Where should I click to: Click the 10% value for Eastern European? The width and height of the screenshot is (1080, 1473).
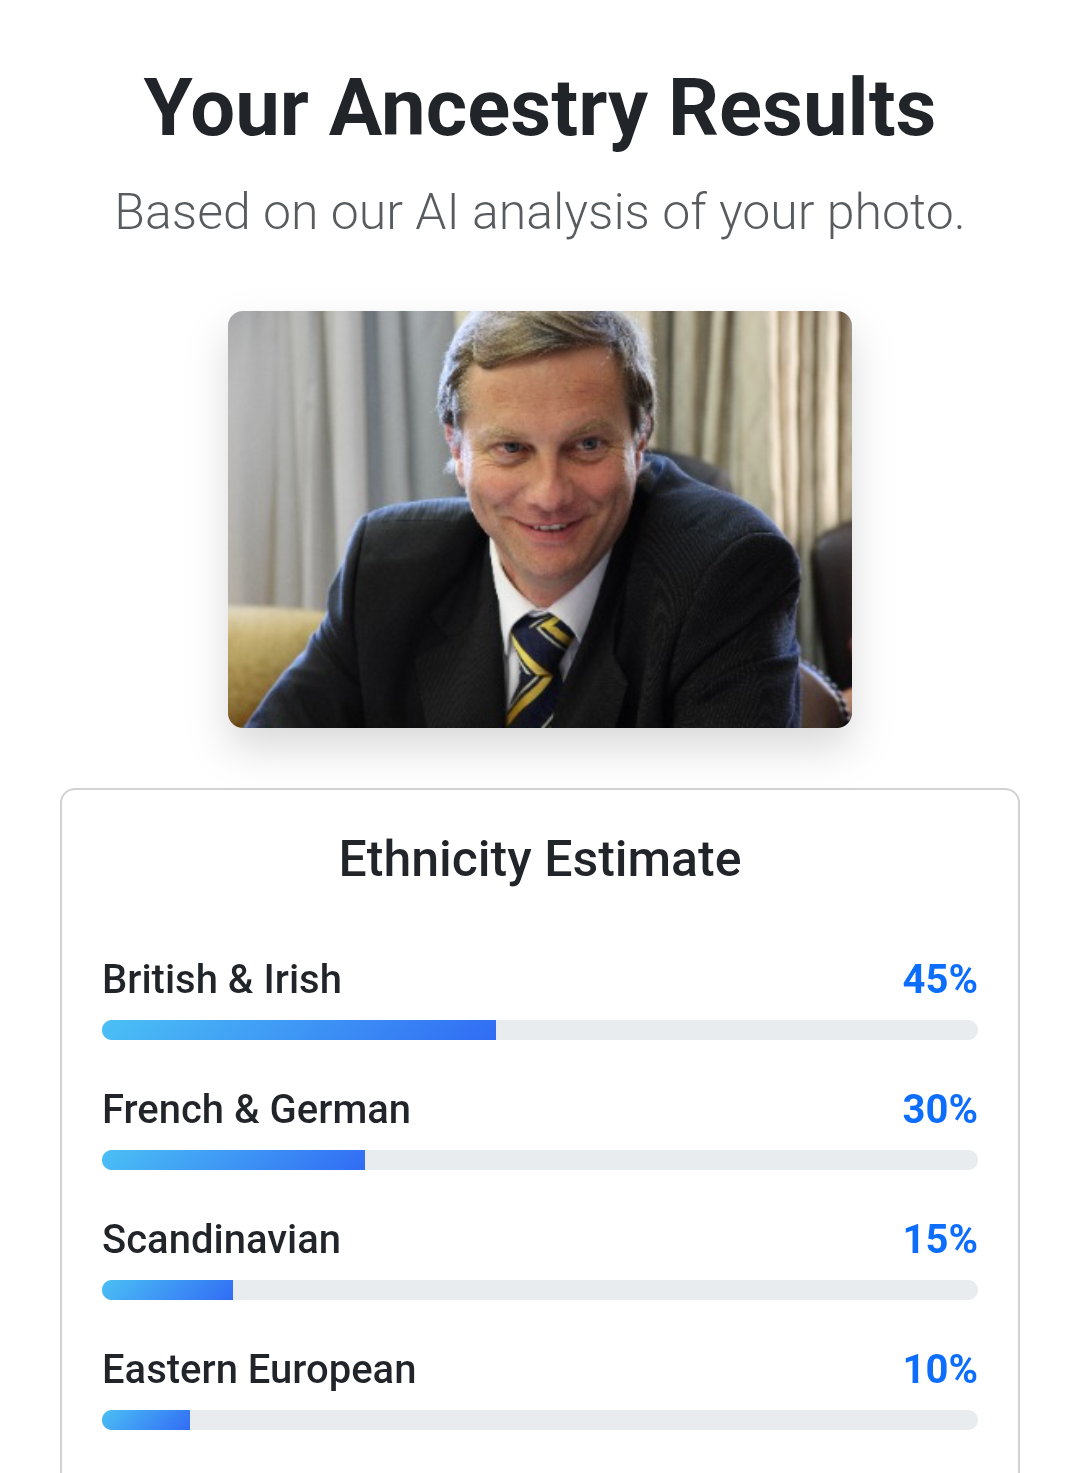(x=939, y=1369)
